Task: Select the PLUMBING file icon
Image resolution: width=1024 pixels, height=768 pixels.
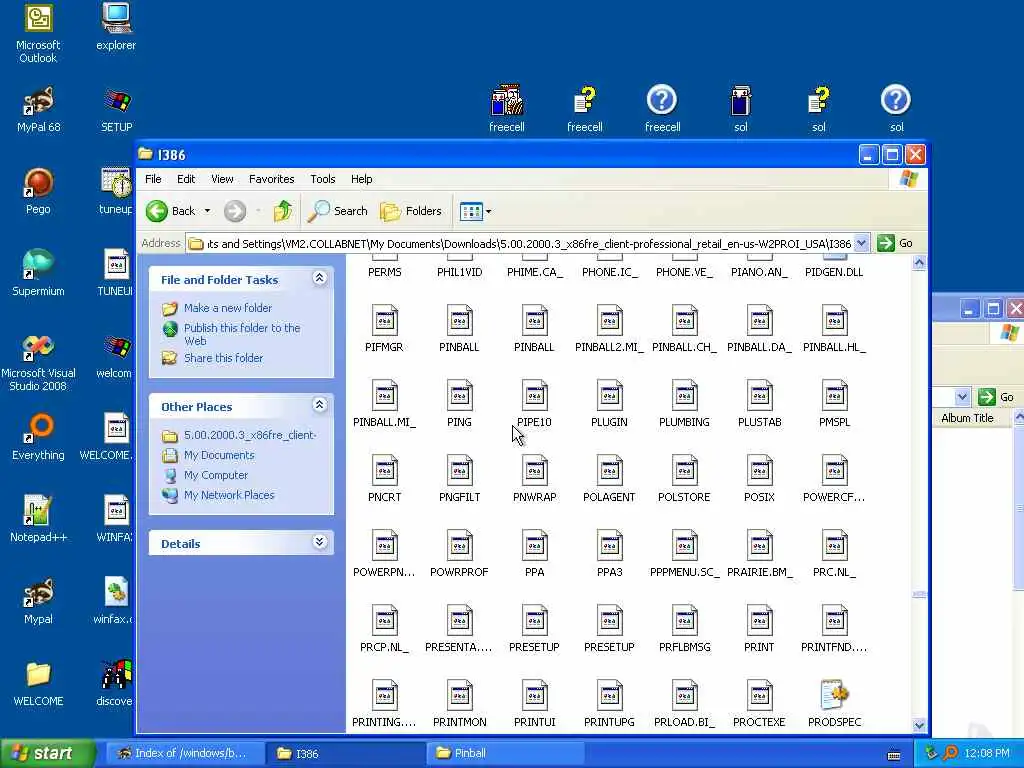Action: click(x=684, y=396)
